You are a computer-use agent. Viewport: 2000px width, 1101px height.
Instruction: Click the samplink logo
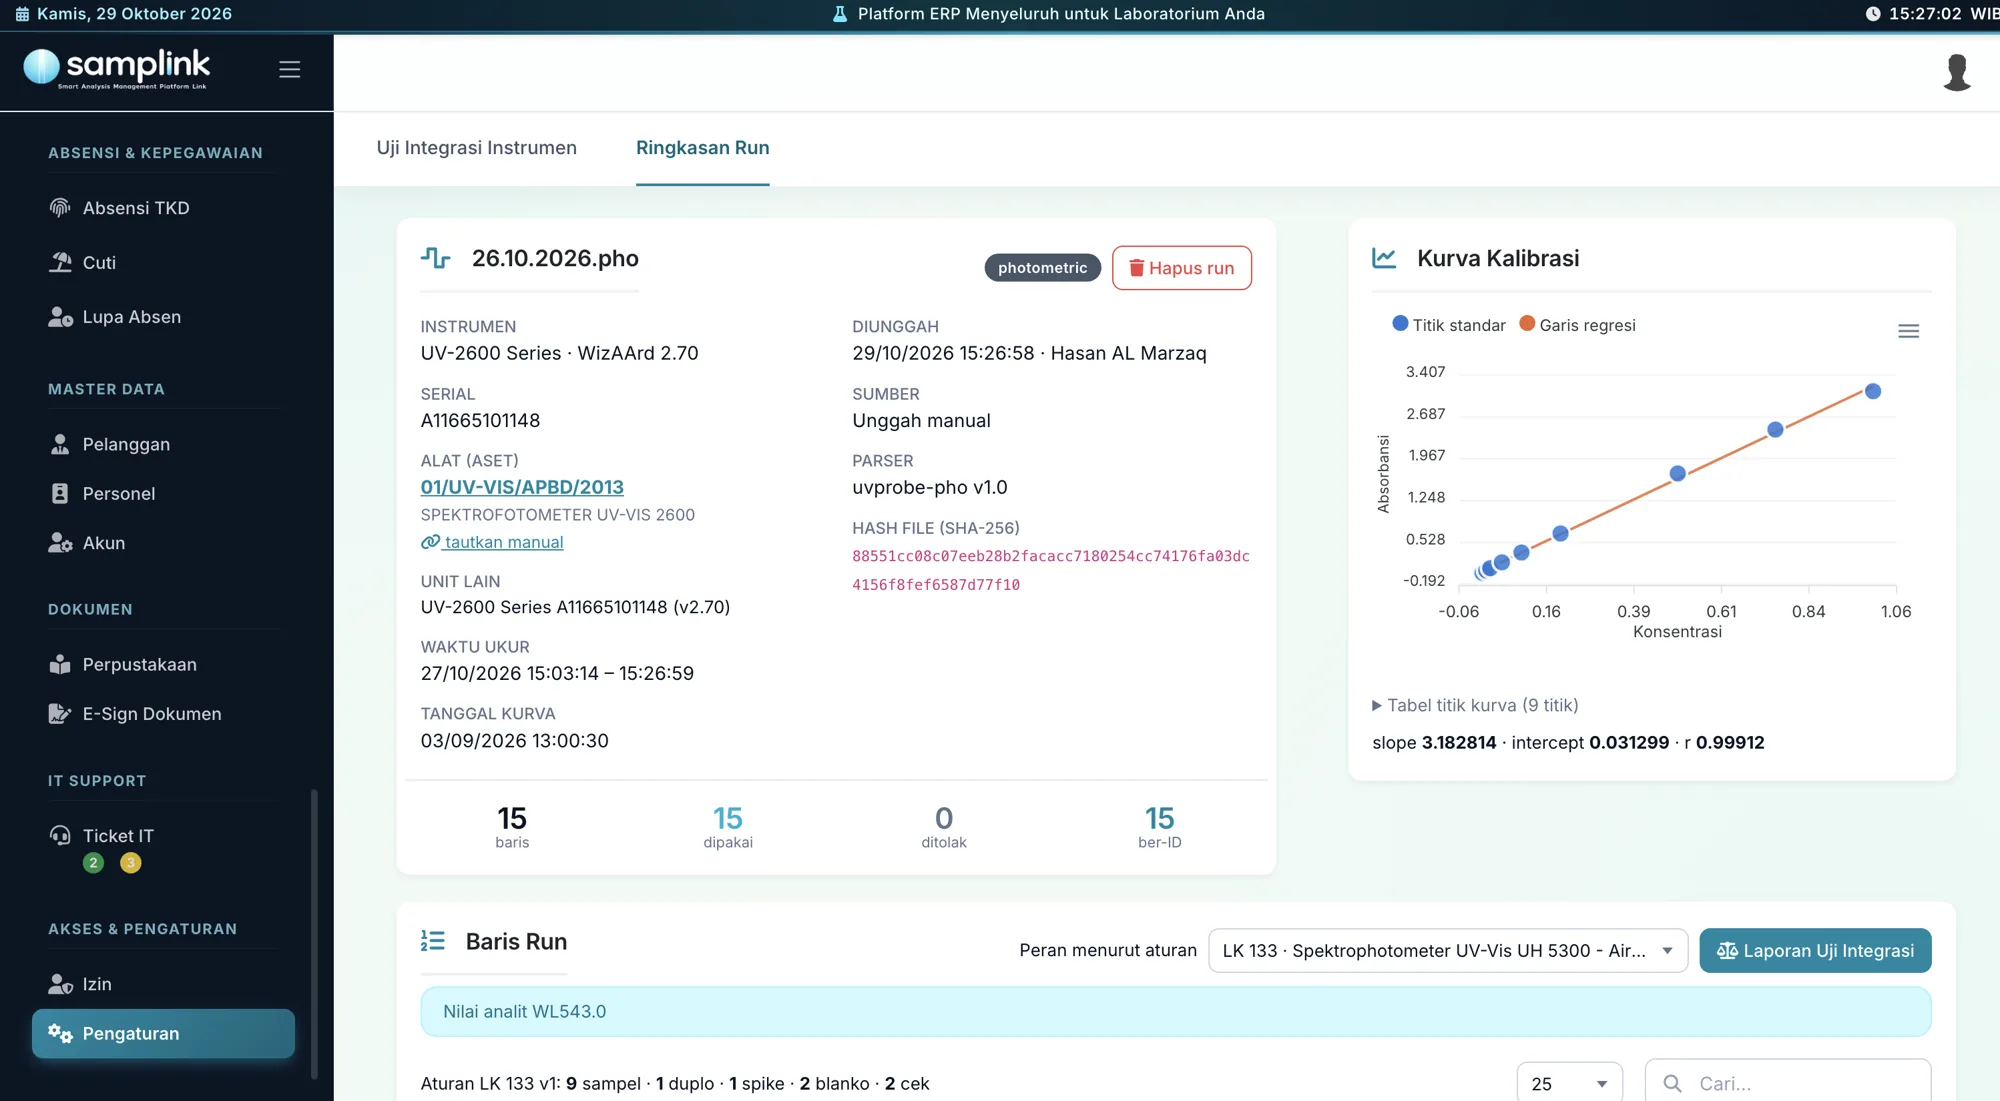116,68
